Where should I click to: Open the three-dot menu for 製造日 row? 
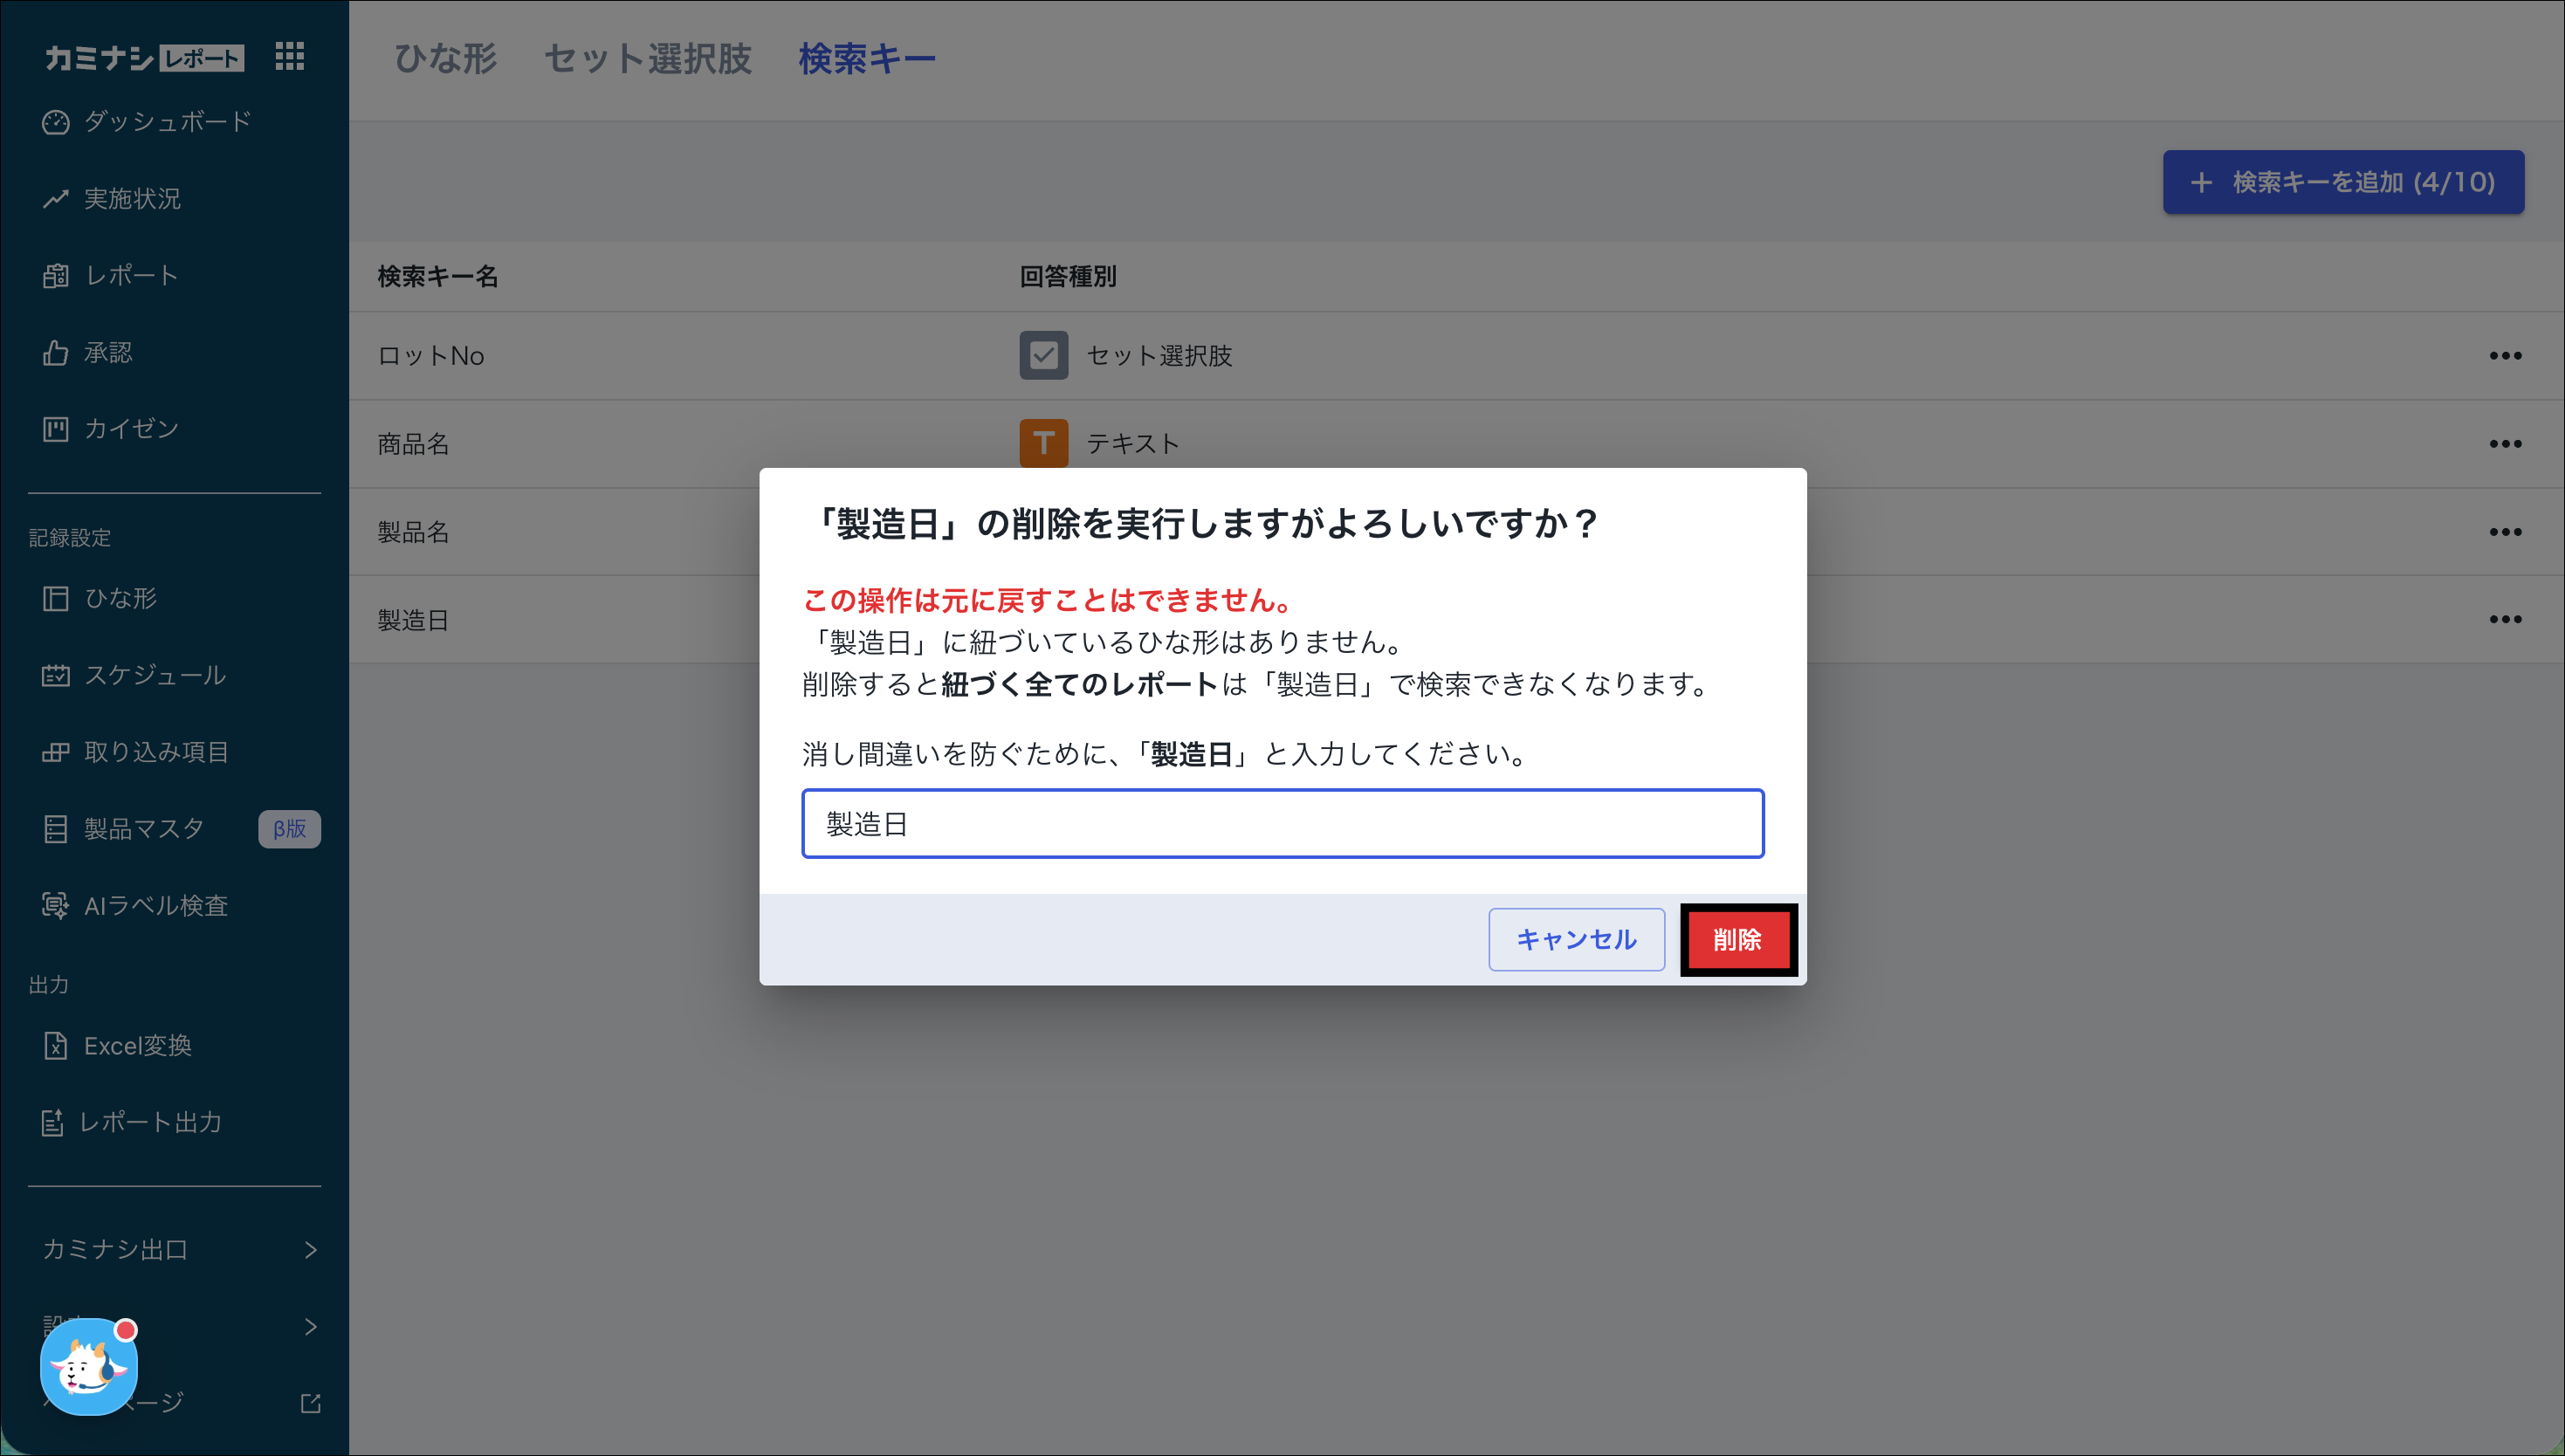(x=2504, y=620)
